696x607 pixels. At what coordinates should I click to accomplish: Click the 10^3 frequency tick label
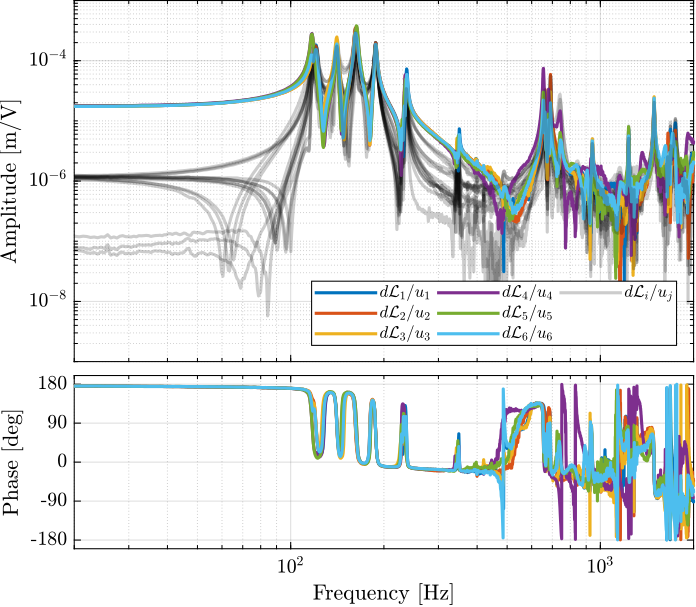click(600, 564)
